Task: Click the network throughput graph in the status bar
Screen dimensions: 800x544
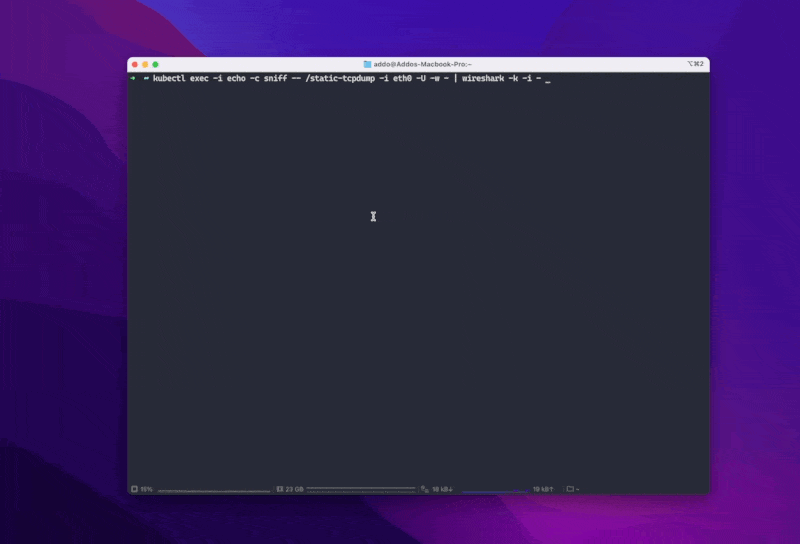Action: (495, 490)
